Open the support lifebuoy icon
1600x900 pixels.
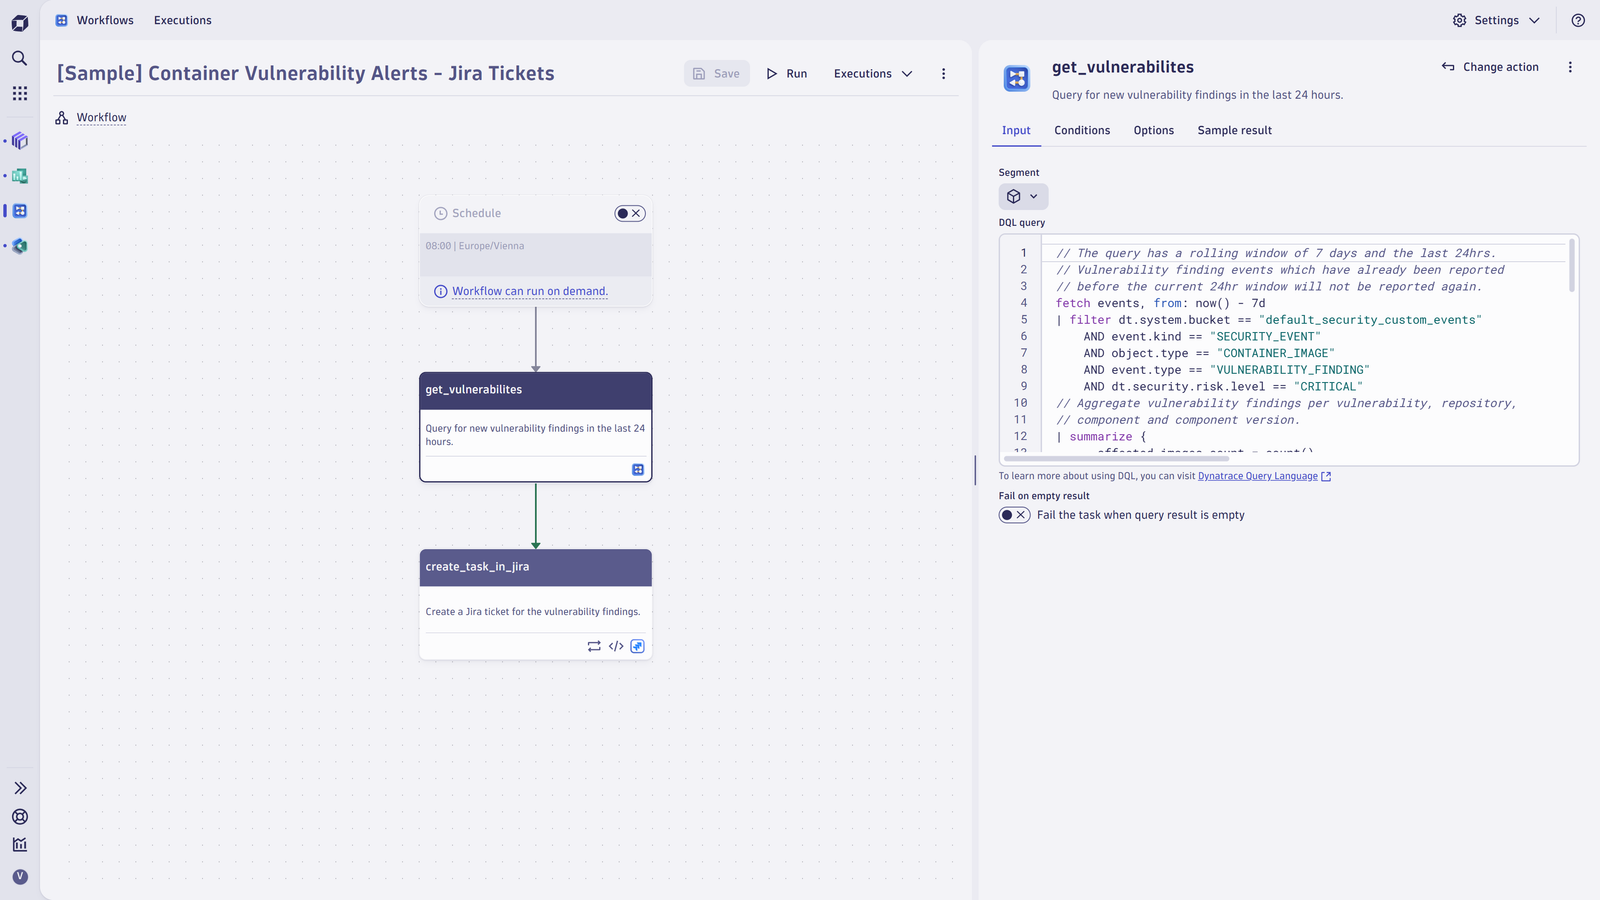click(x=20, y=817)
